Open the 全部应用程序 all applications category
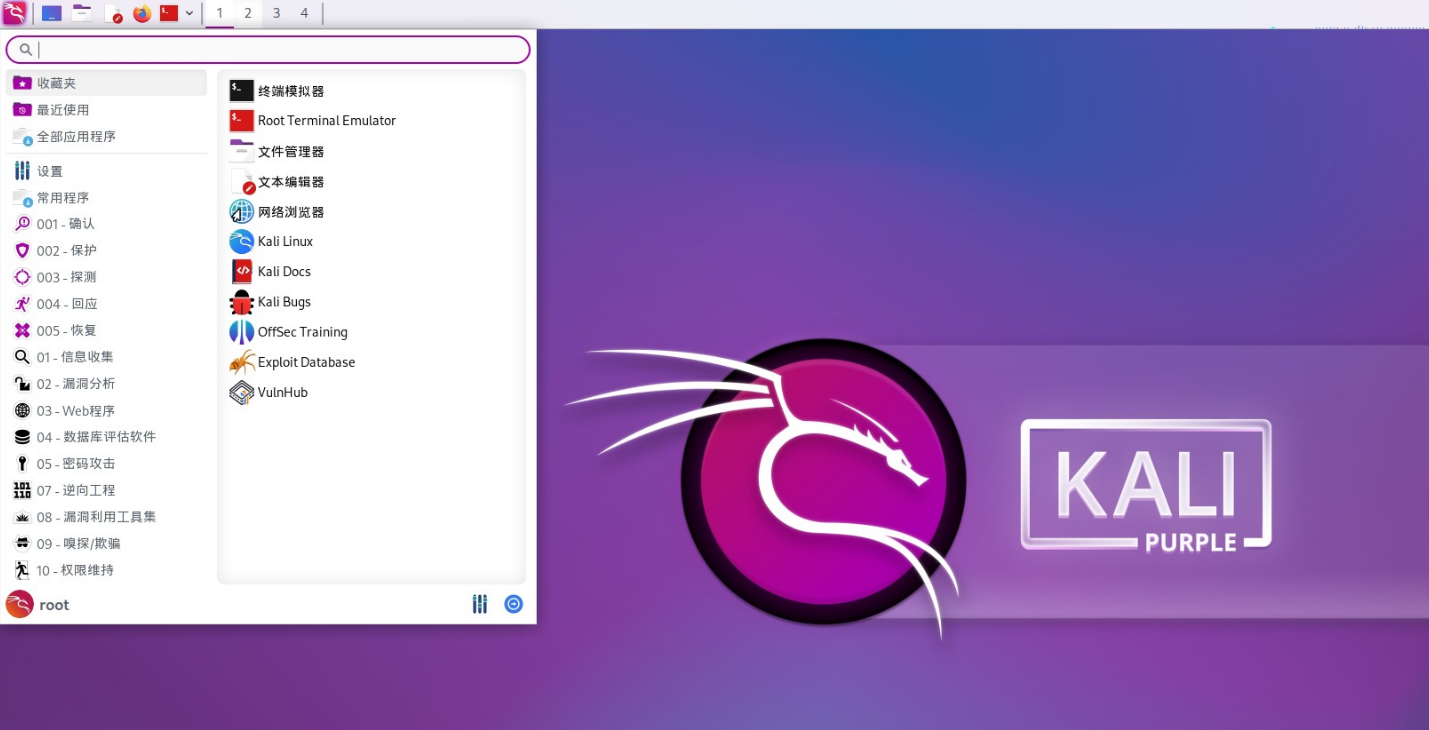The height and width of the screenshot is (730, 1429). click(106, 136)
